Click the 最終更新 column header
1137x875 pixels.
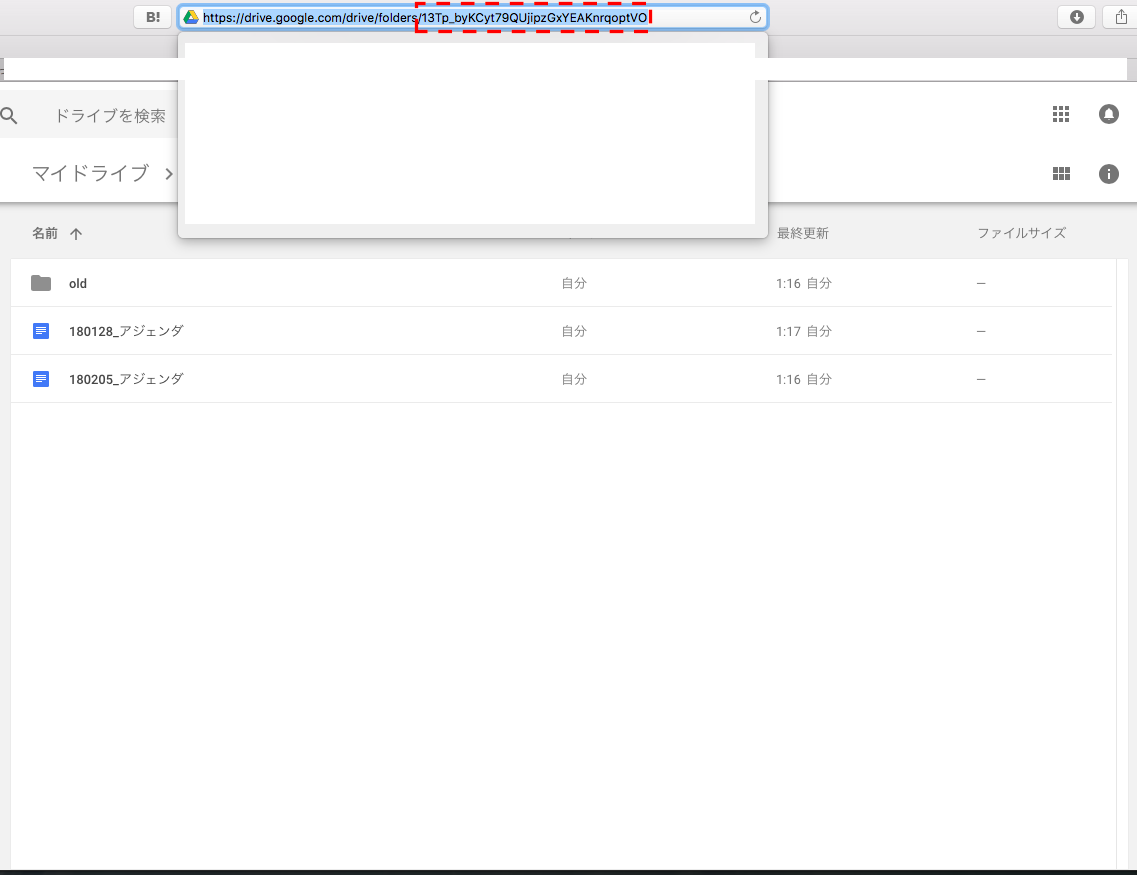click(802, 233)
